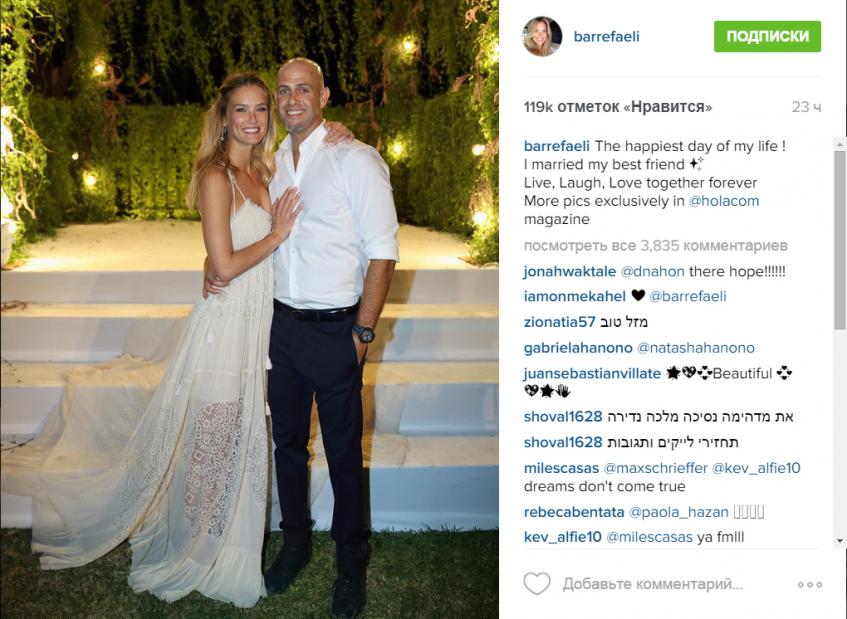Open the @maxschrieffer mention link
This screenshot has width=847, height=619.
click(x=655, y=468)
